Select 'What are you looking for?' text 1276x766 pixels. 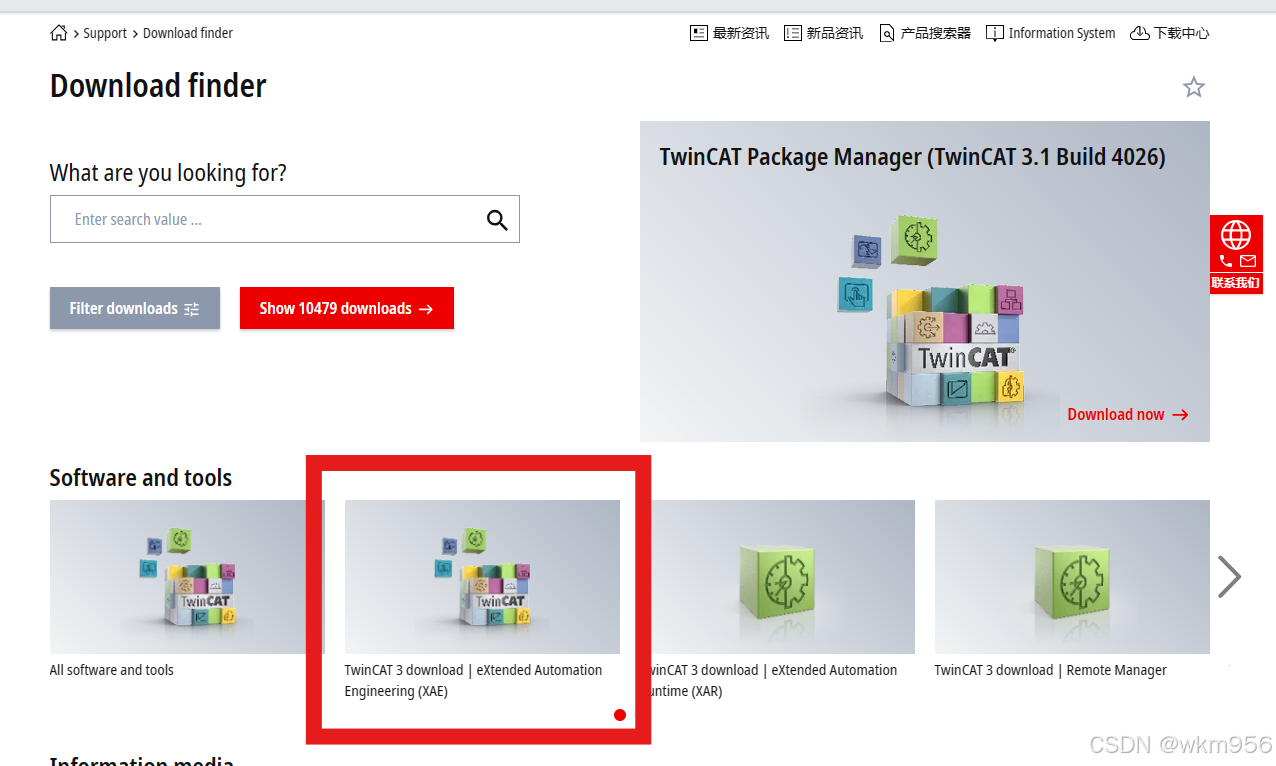tap(168, 173)
